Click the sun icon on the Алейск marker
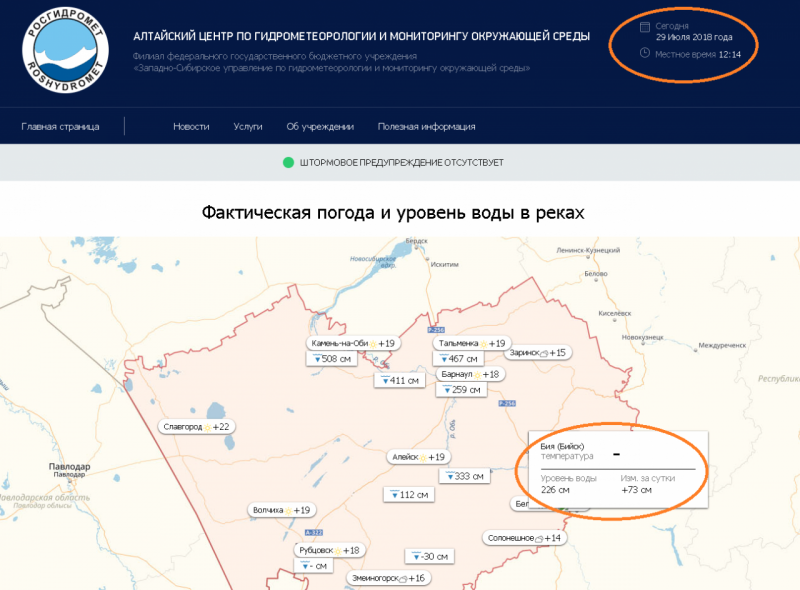 (x=422, y=457)
